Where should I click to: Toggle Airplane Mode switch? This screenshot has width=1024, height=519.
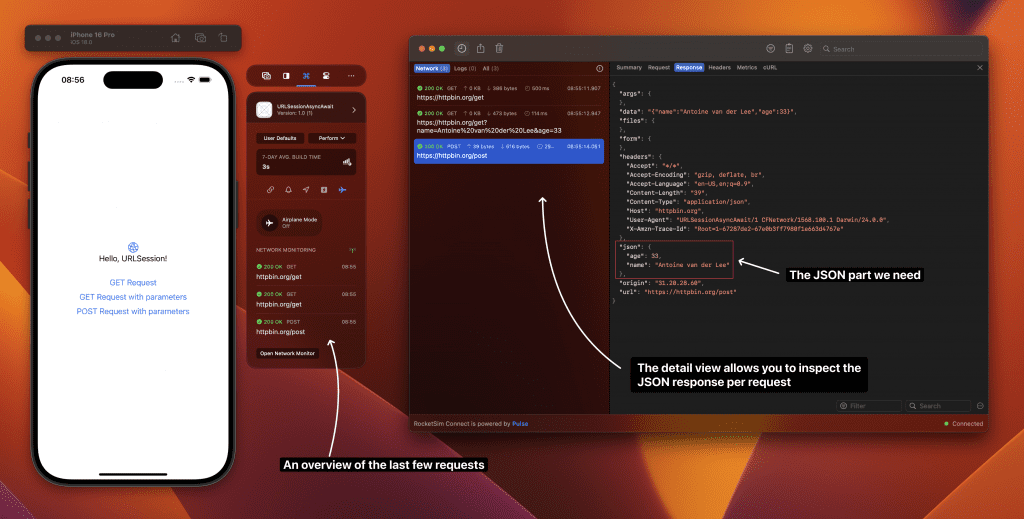270,223
